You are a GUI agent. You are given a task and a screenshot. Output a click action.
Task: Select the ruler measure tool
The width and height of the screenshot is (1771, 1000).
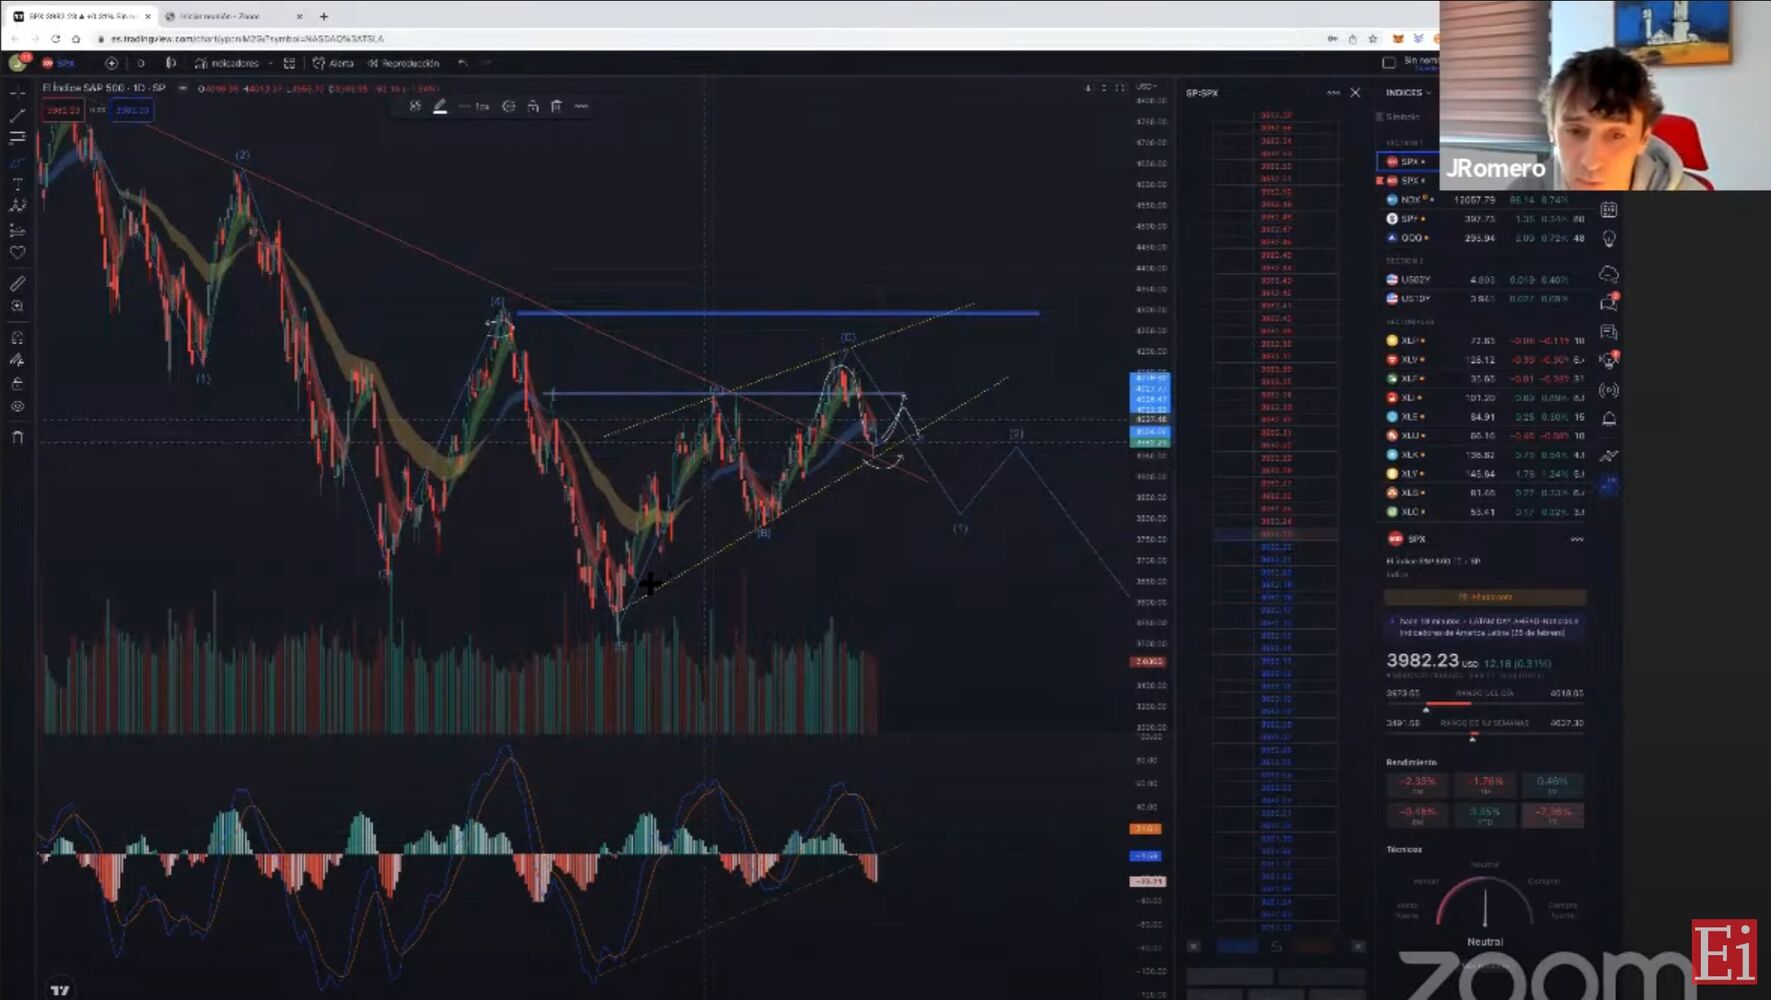tap(17, 284)
